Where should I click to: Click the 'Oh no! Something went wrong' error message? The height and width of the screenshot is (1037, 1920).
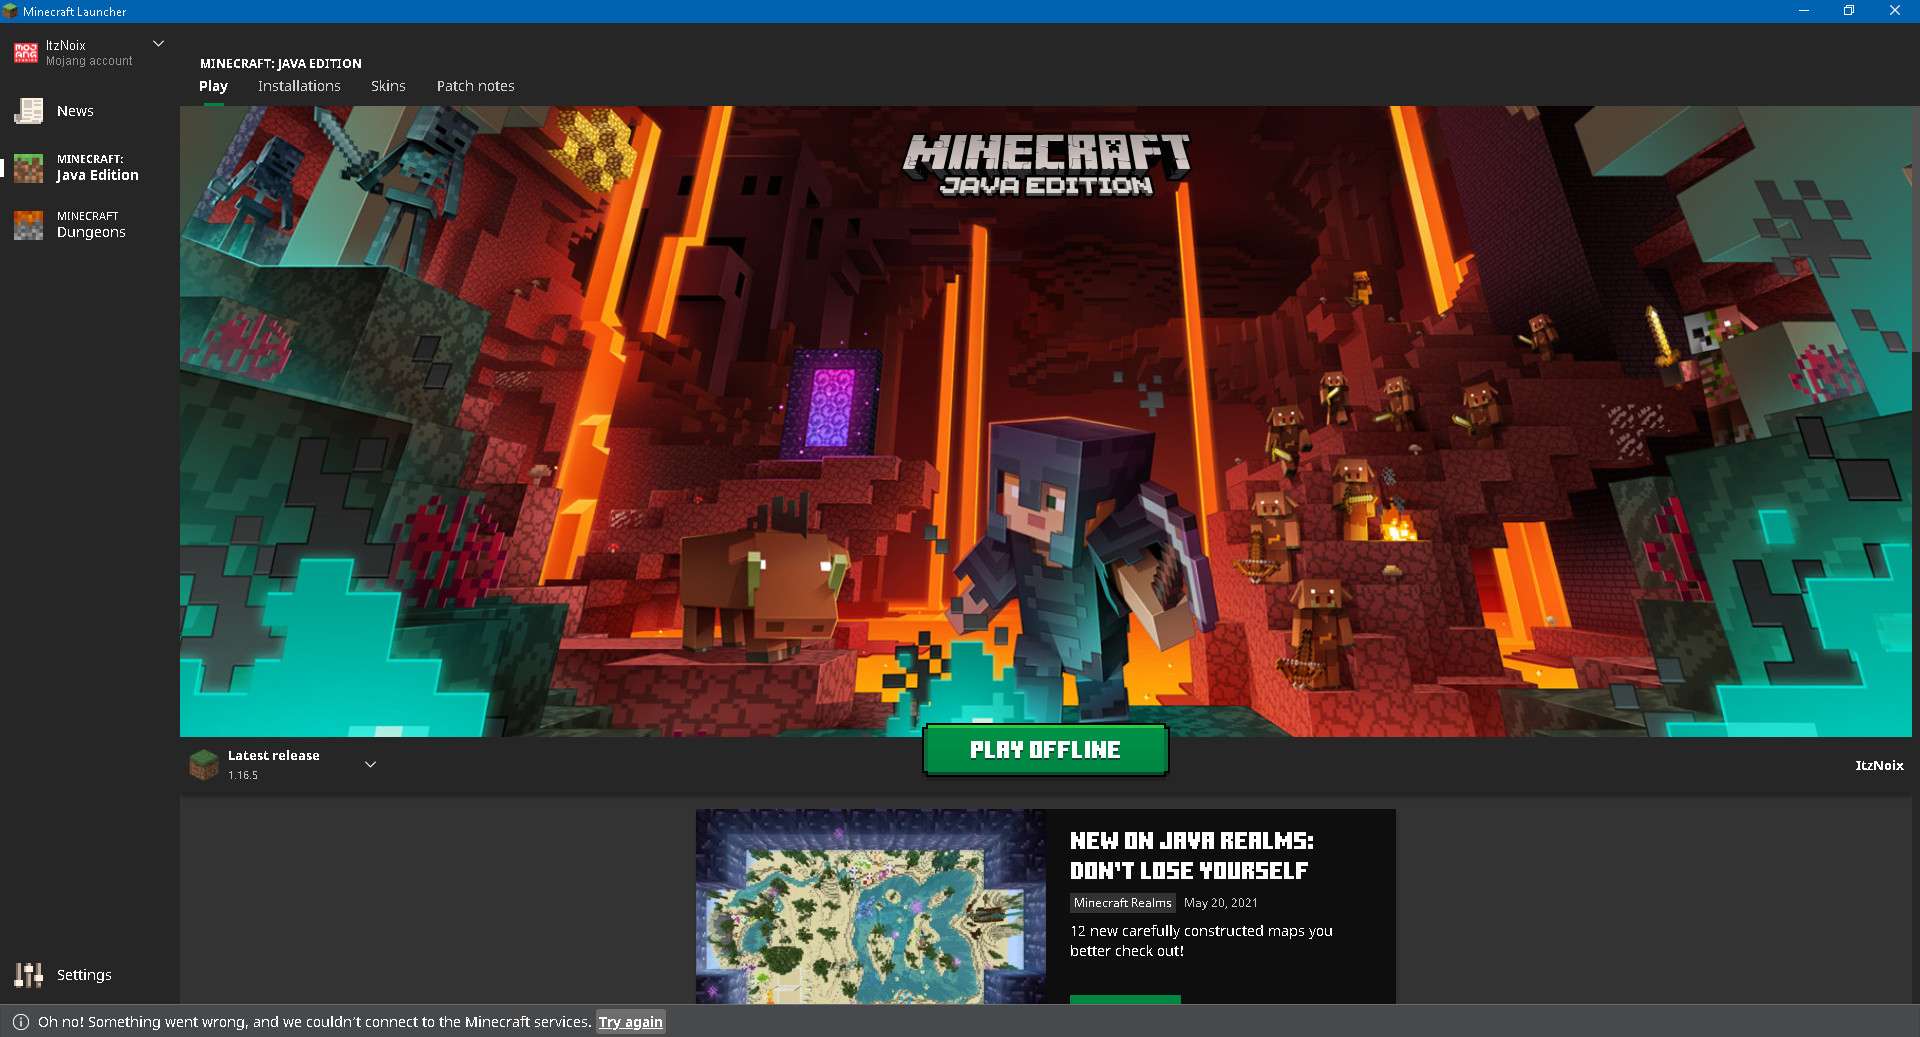tap(315, 1022)
